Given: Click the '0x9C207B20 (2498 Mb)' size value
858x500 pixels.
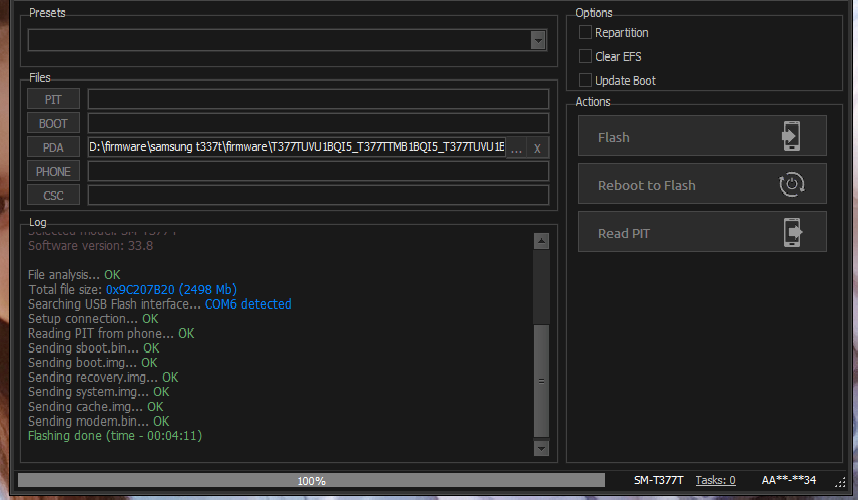Looking at the screenshot, I should (171, 289).
